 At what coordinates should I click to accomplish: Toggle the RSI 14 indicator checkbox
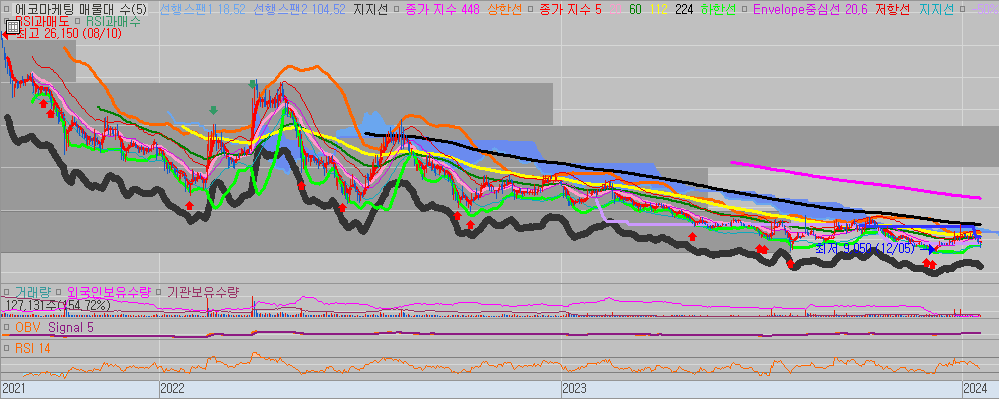tap(7, 349)
